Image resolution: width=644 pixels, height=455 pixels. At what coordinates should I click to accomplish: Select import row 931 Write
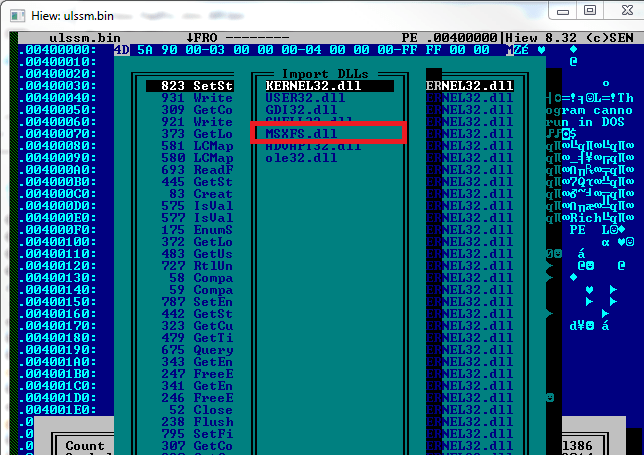coord(197,98)
